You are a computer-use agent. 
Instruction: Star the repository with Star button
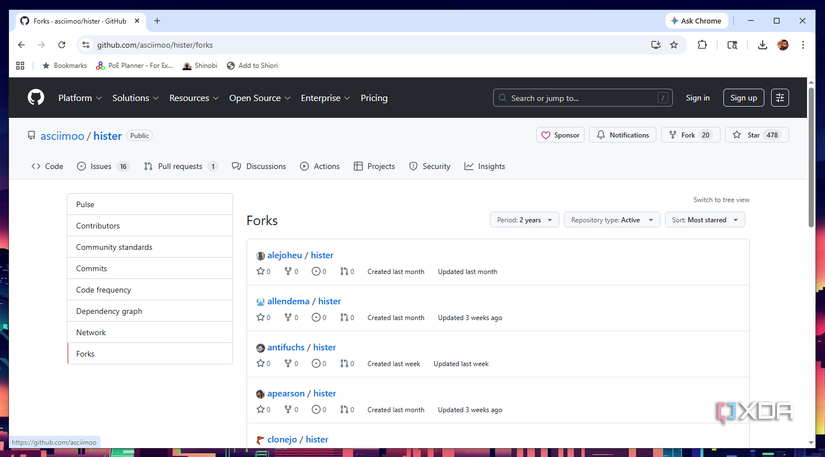[x=757, y=135]
